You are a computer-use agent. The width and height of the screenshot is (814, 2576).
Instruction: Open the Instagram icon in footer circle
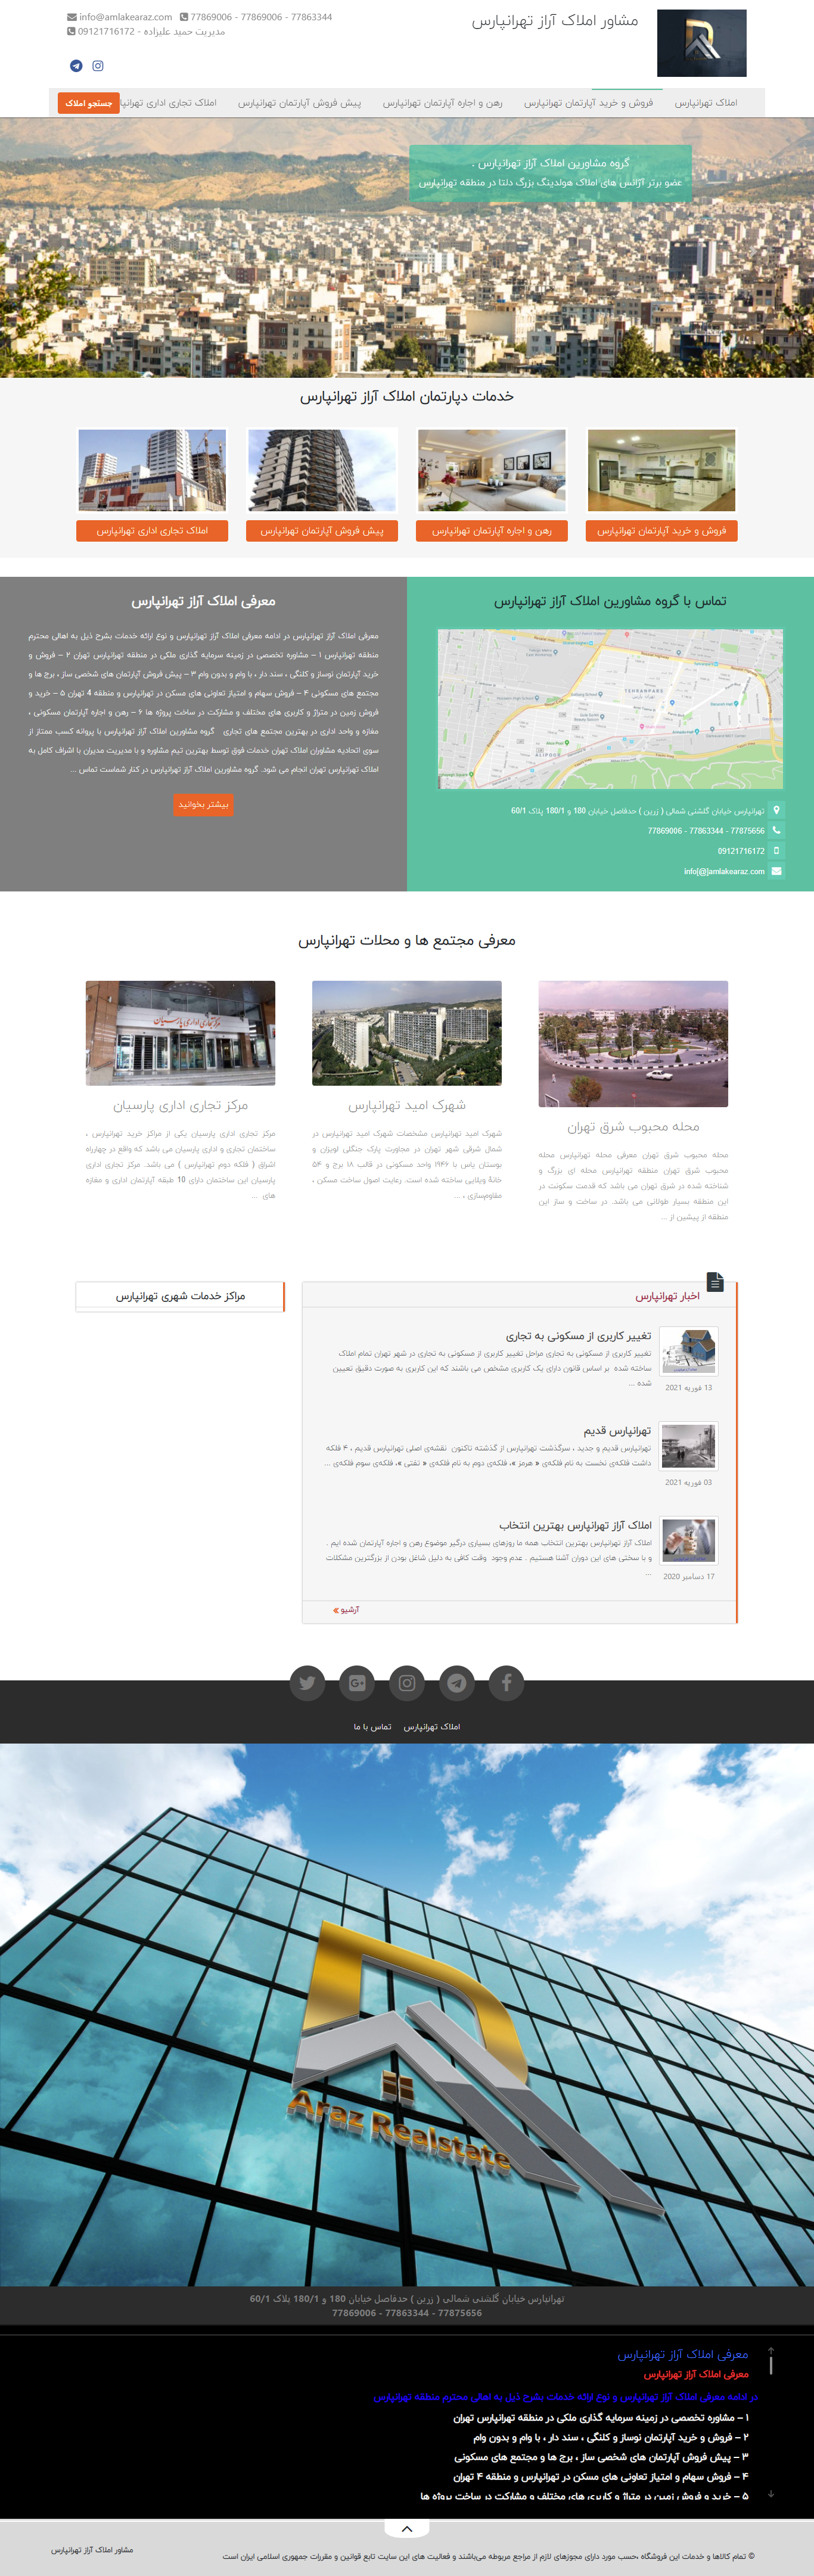407,1683
